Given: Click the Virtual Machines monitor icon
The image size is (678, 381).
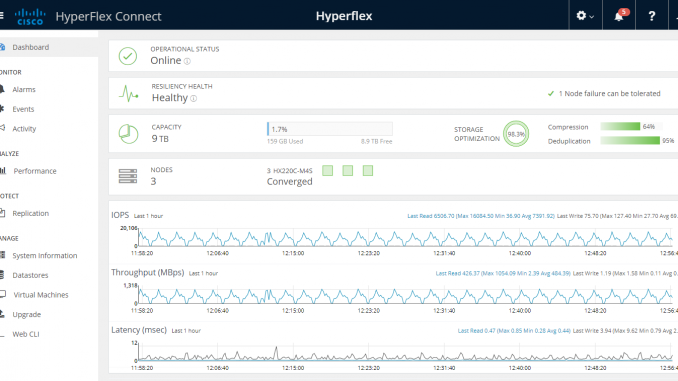Looking at the screenshot, I should [3, 294].
